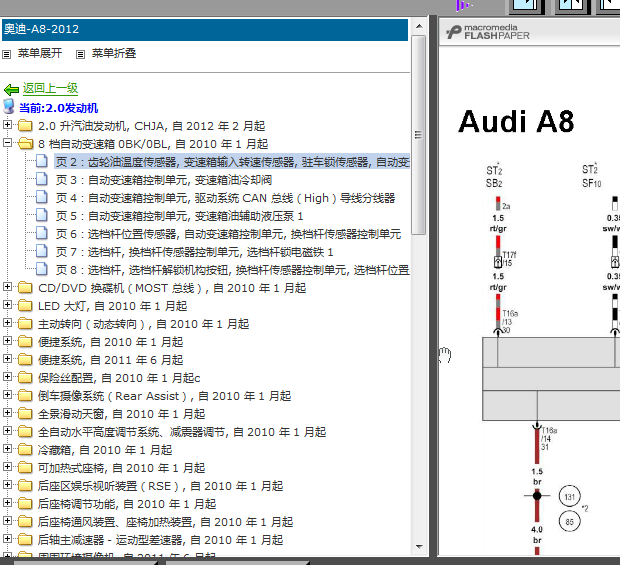Click the folder icon of 倒车摄像系统
This screenshot has height=565, width=620.
point(25,396)
